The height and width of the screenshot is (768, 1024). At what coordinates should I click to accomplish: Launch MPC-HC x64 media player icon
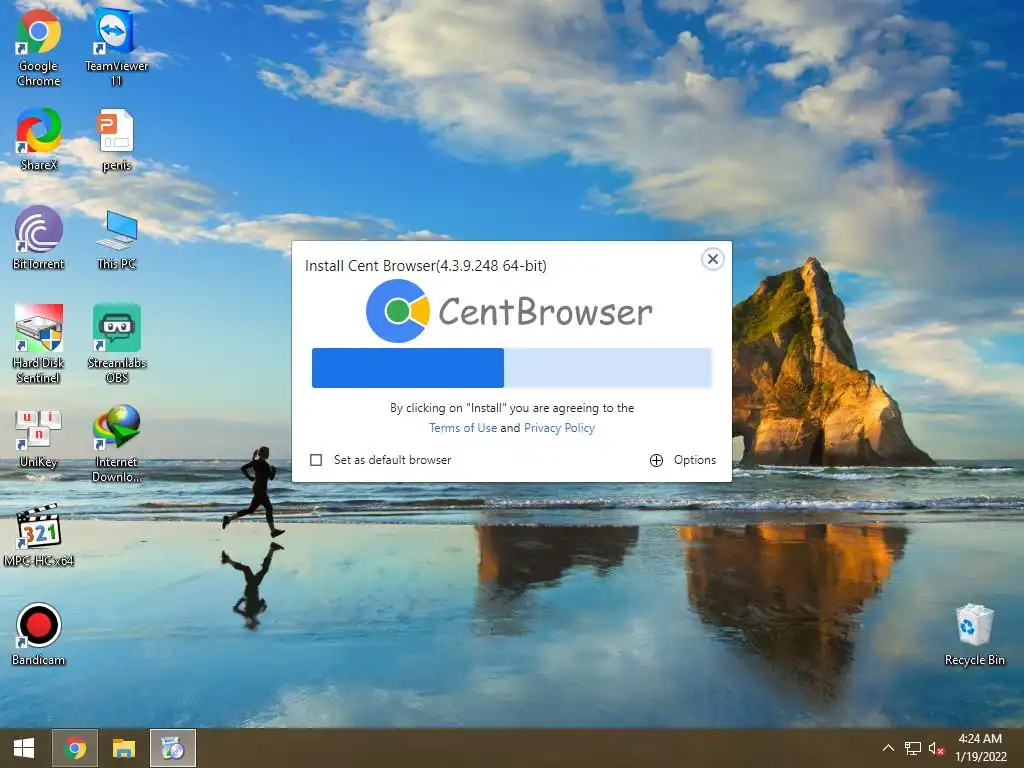(39, 536)
